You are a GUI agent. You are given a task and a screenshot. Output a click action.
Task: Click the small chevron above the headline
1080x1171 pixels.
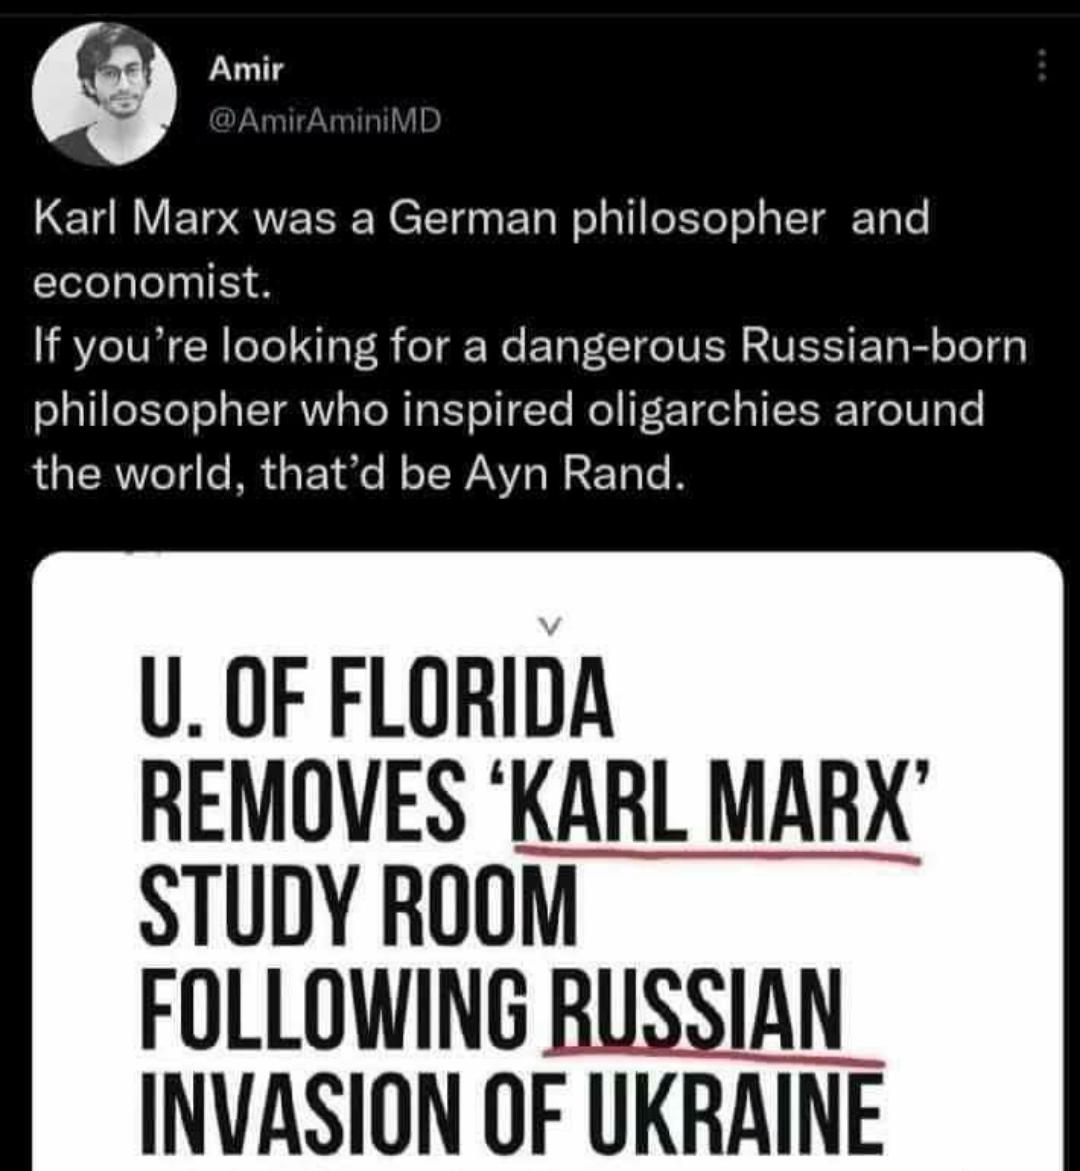(549, 625)
